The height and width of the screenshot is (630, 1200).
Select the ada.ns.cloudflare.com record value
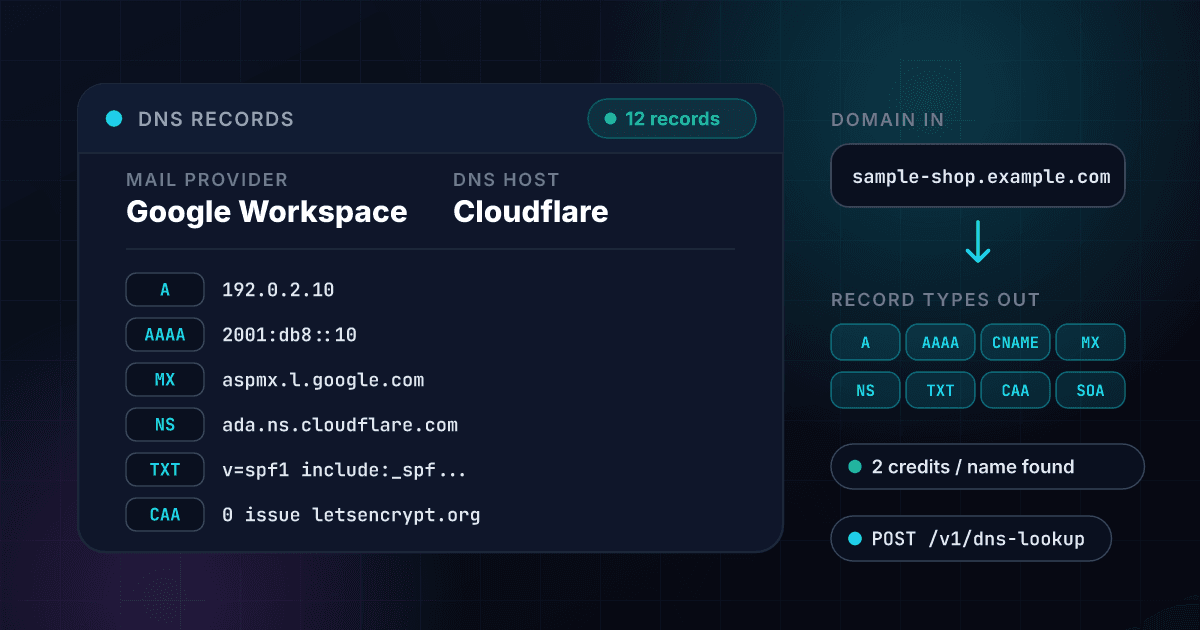tap(340, 425)
